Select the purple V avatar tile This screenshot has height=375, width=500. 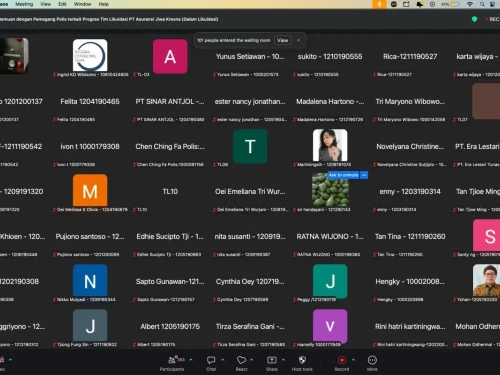(330, 326)
